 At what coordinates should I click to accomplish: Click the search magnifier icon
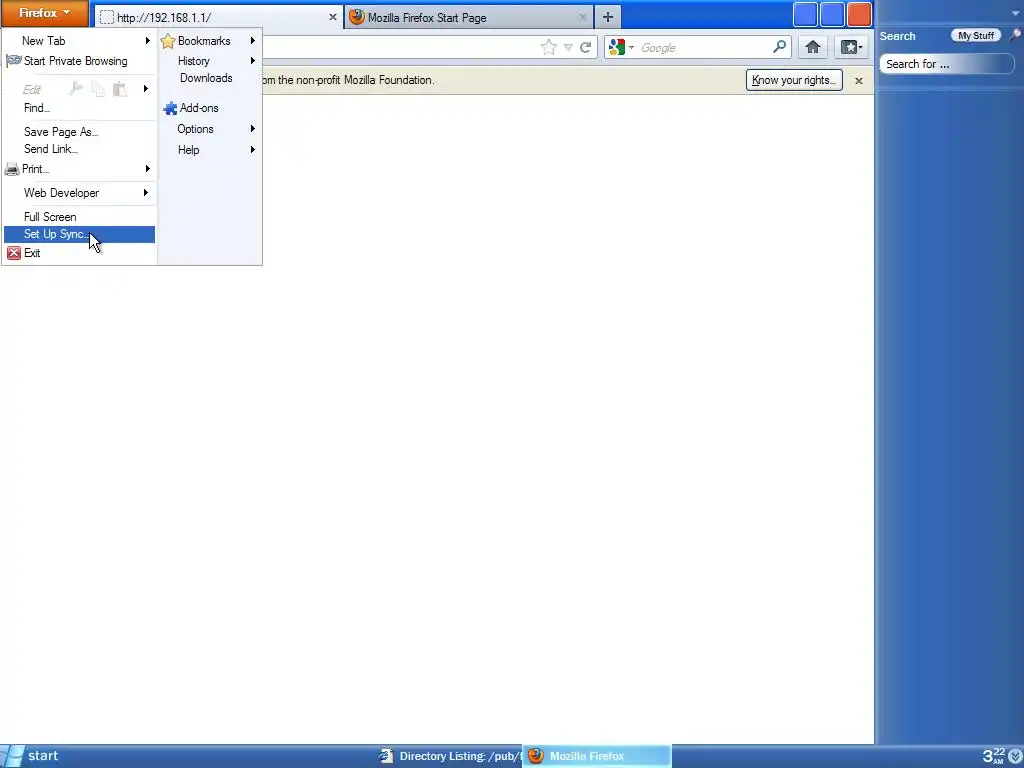pyautogui.click(x=780, y=47)
